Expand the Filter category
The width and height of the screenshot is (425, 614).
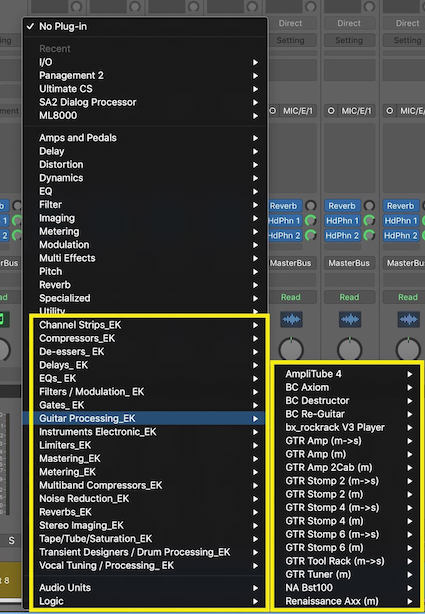coord(145,204)
